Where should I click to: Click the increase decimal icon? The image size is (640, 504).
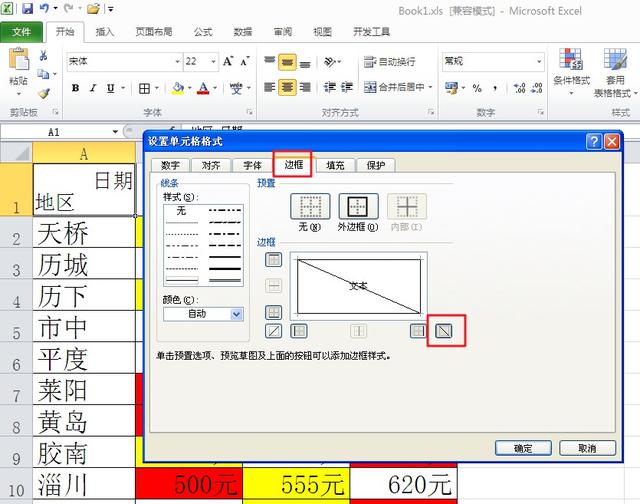(519, 88)
